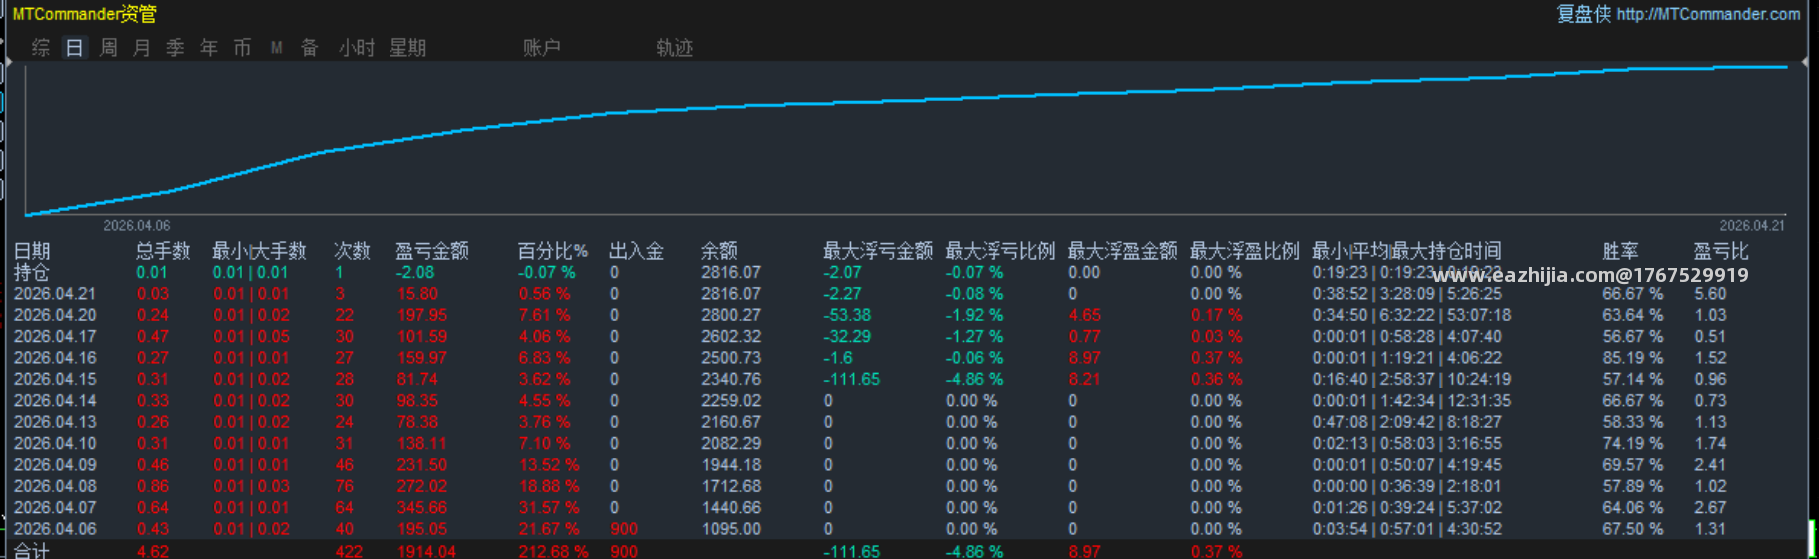Click the 盈亏比 column header
Image resolution: width=1819 pixels, height=559 pixels.
(1721, 251)
